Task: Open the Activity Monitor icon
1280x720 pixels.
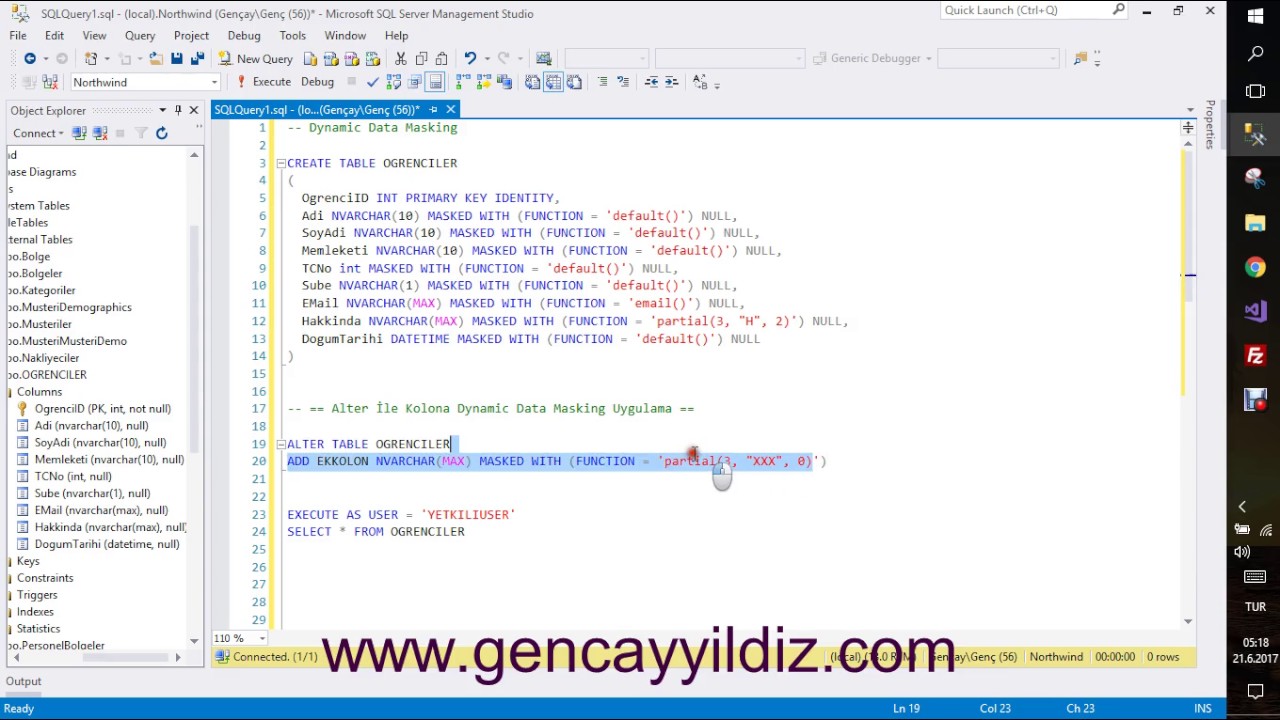Action: [543, 58]
